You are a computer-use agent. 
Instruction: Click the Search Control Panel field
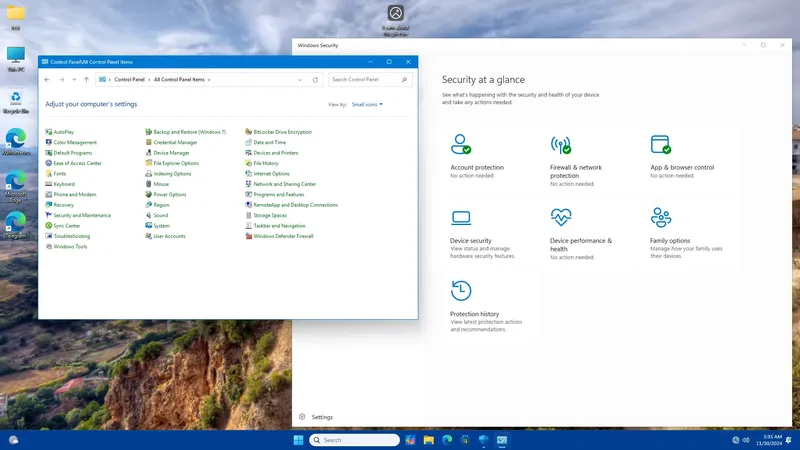tap(370, 80)
